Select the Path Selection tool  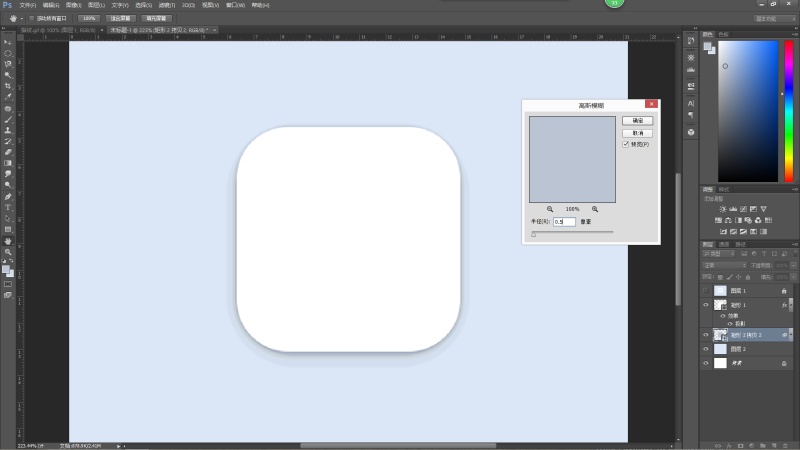(8, 218)
